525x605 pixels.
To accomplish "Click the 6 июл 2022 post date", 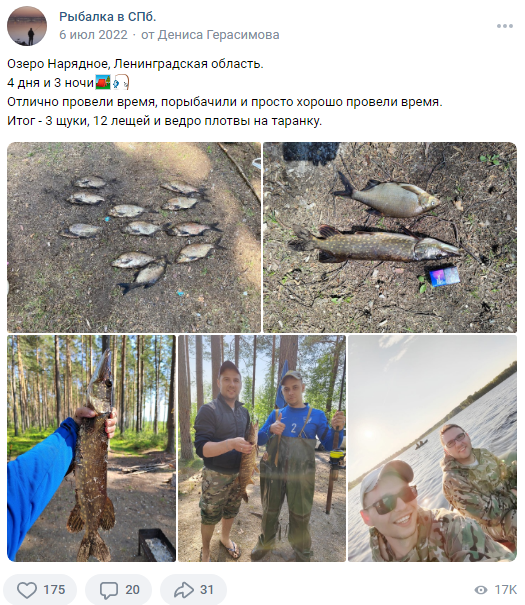I will coord(93,35).
